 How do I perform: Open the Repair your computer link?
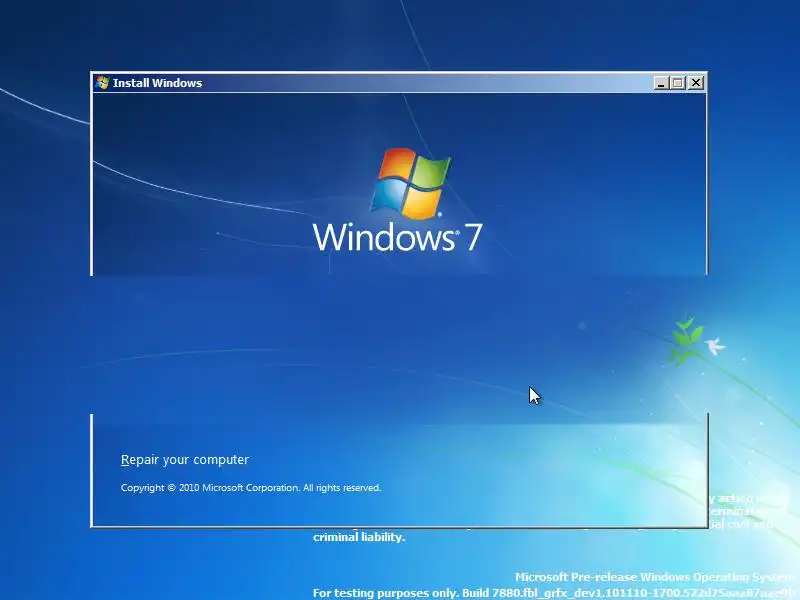point(185,460)
